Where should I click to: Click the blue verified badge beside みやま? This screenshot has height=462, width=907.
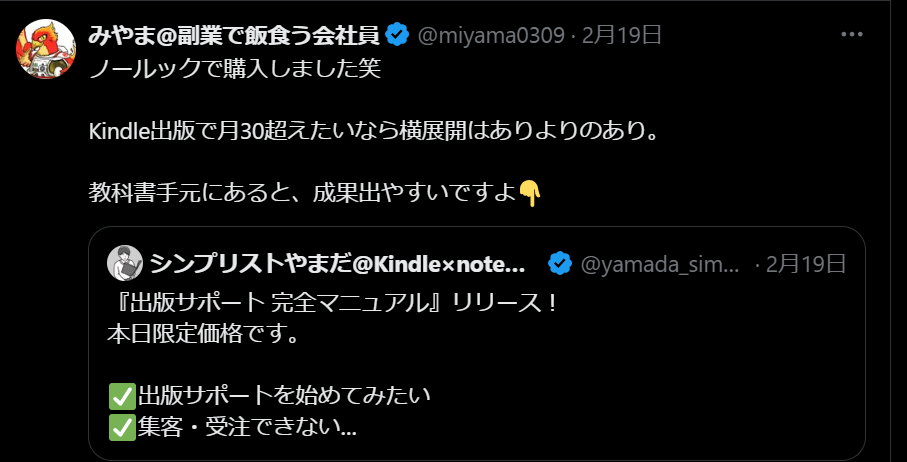point(398,35)
